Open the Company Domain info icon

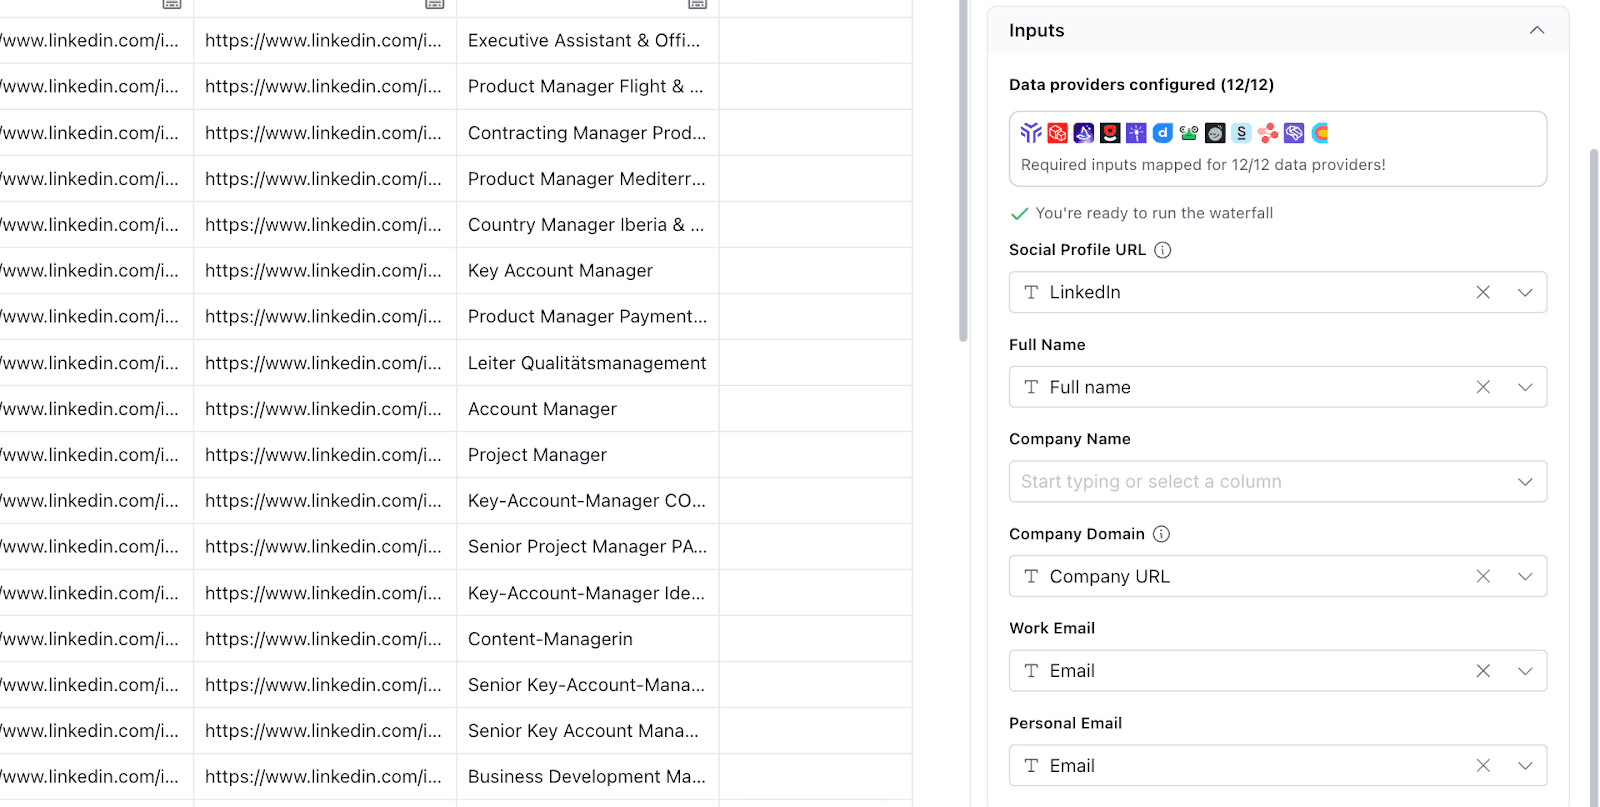[1161, 534]
